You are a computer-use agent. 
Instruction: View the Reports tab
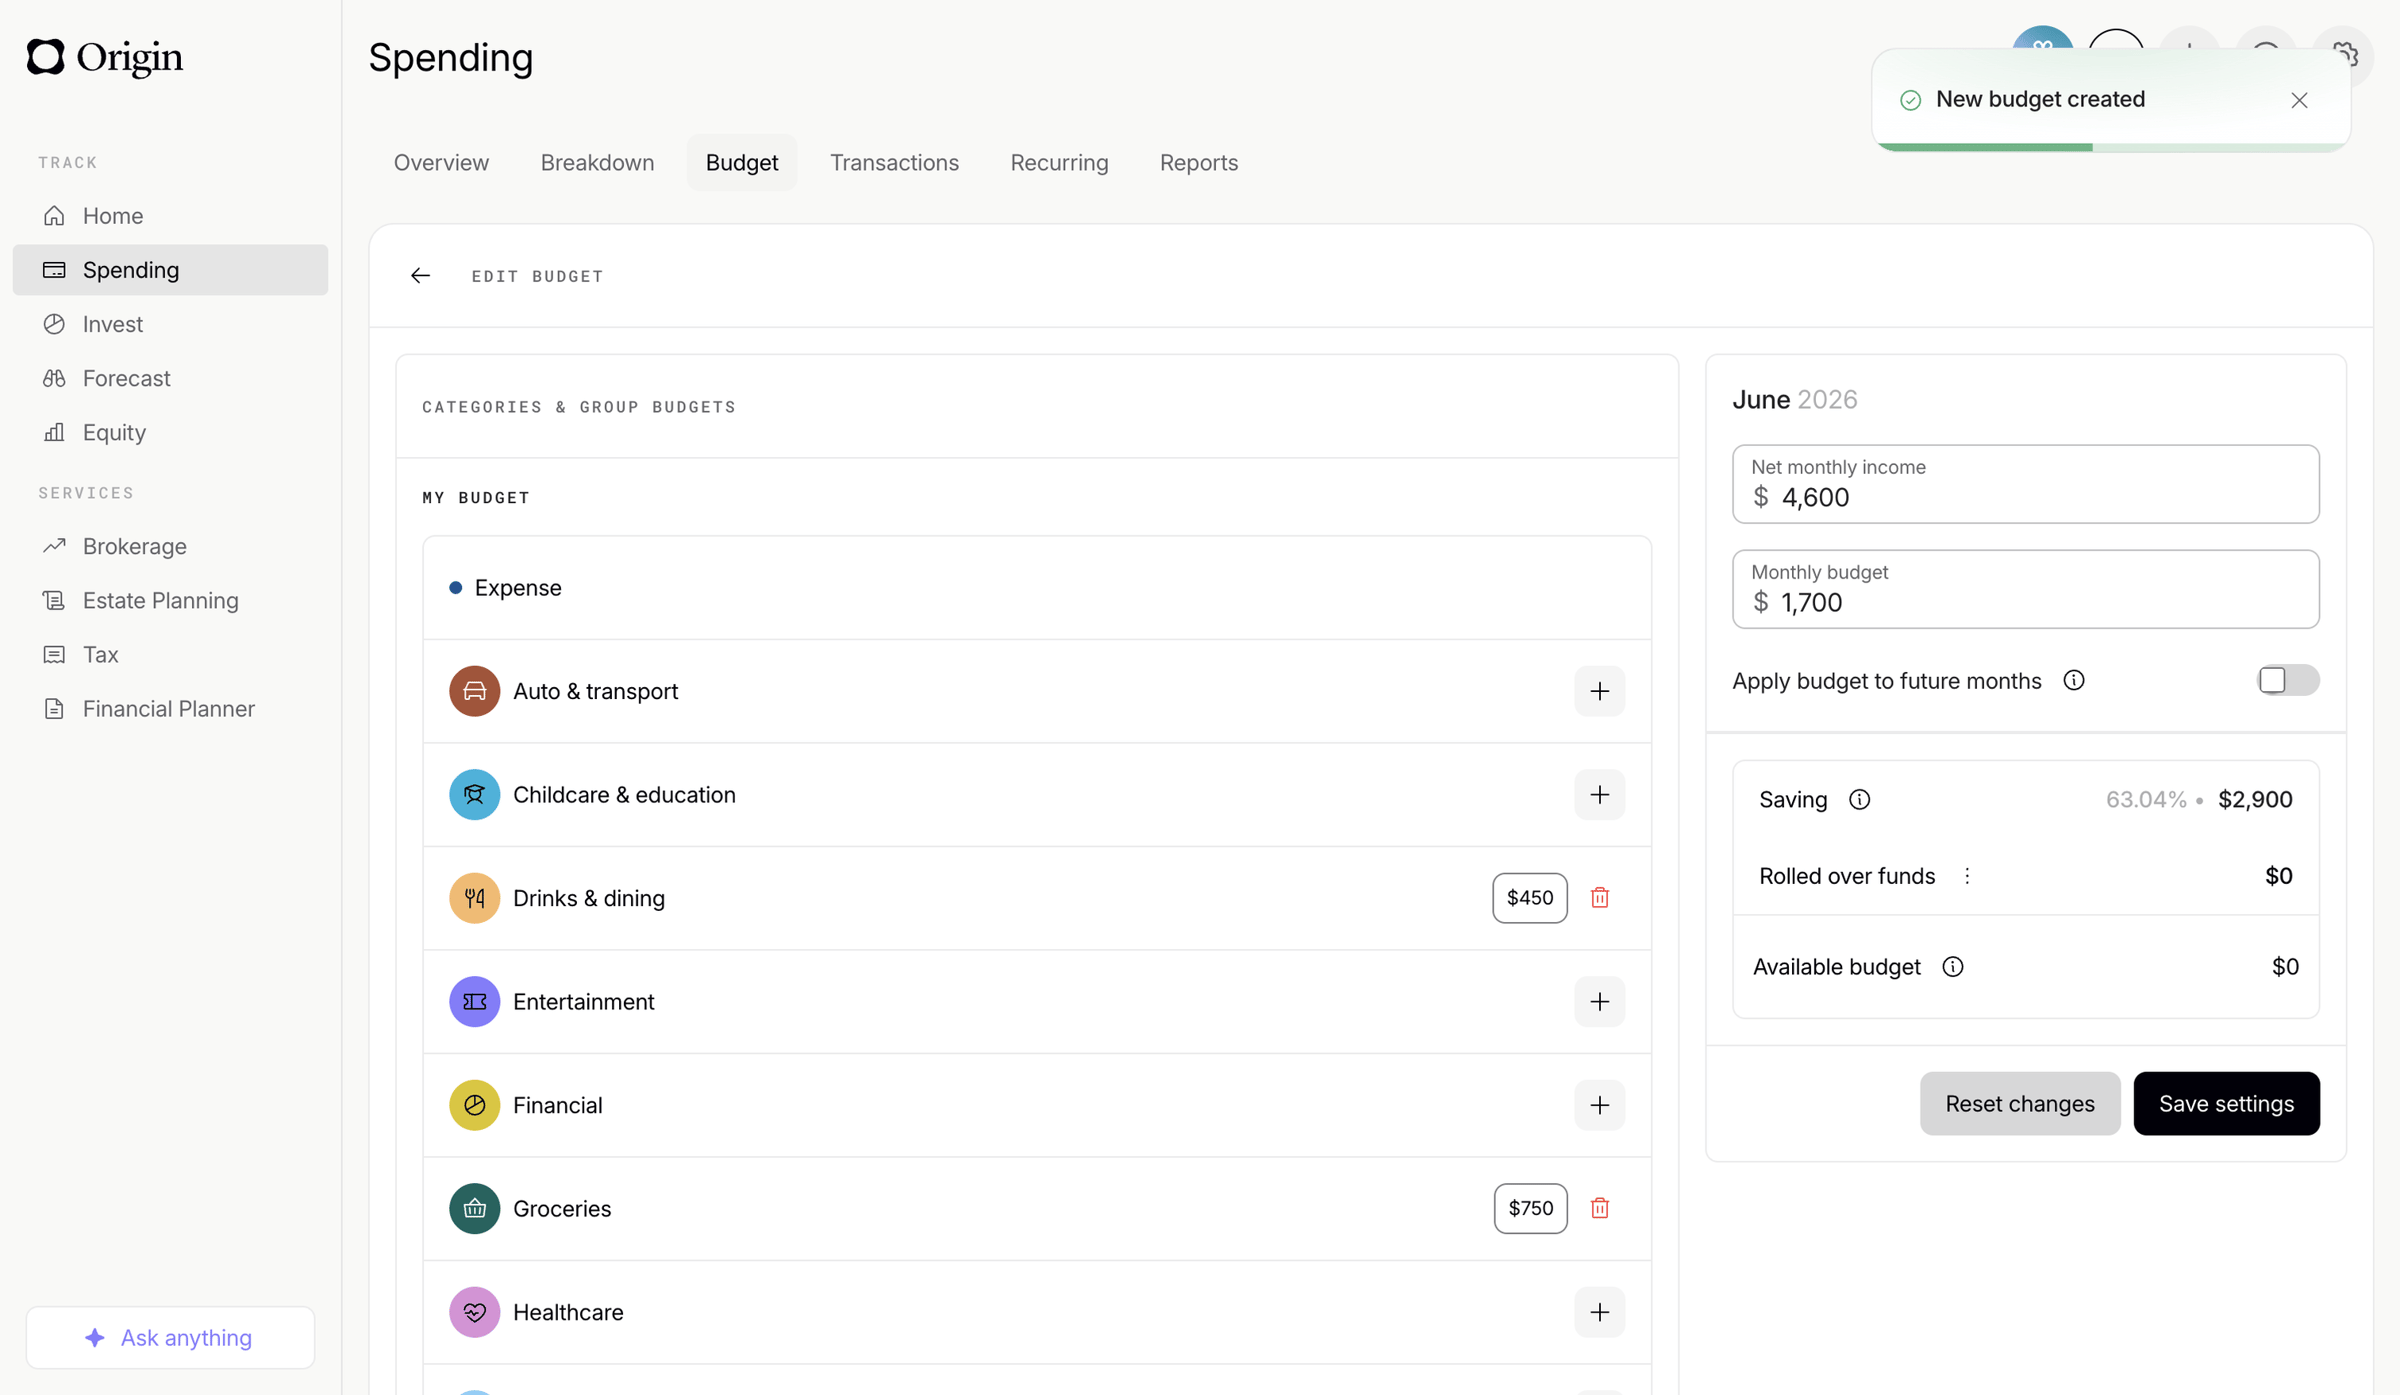[1198, 162]
